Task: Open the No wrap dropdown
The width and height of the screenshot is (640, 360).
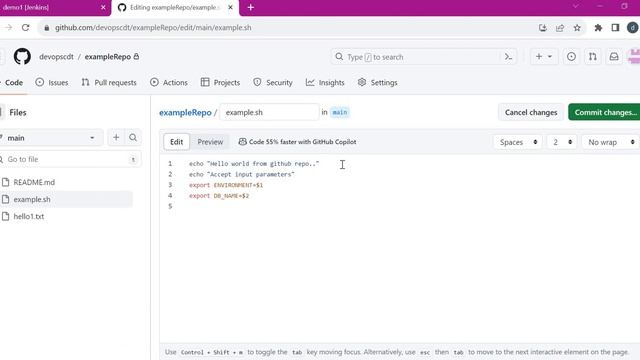Action: 611,142
